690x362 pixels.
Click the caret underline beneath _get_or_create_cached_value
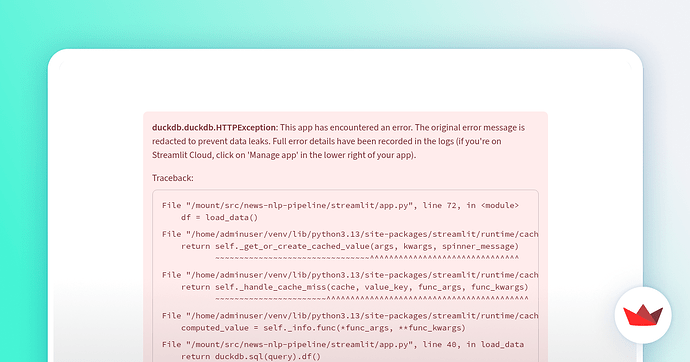point(367,258)
